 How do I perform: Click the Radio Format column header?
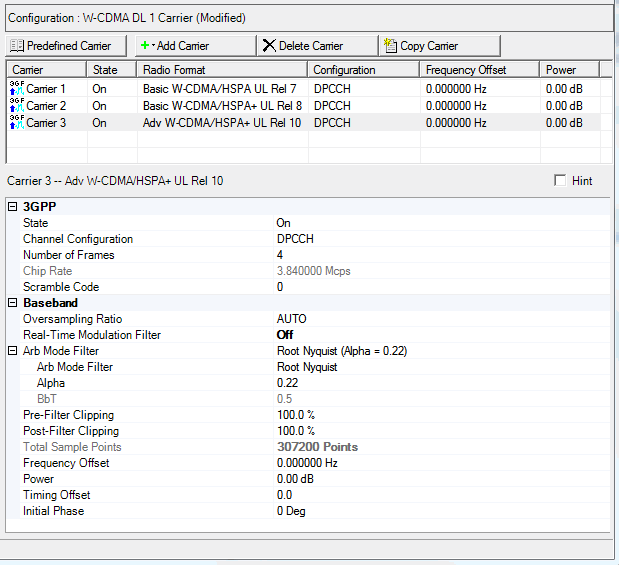[222, 70]
